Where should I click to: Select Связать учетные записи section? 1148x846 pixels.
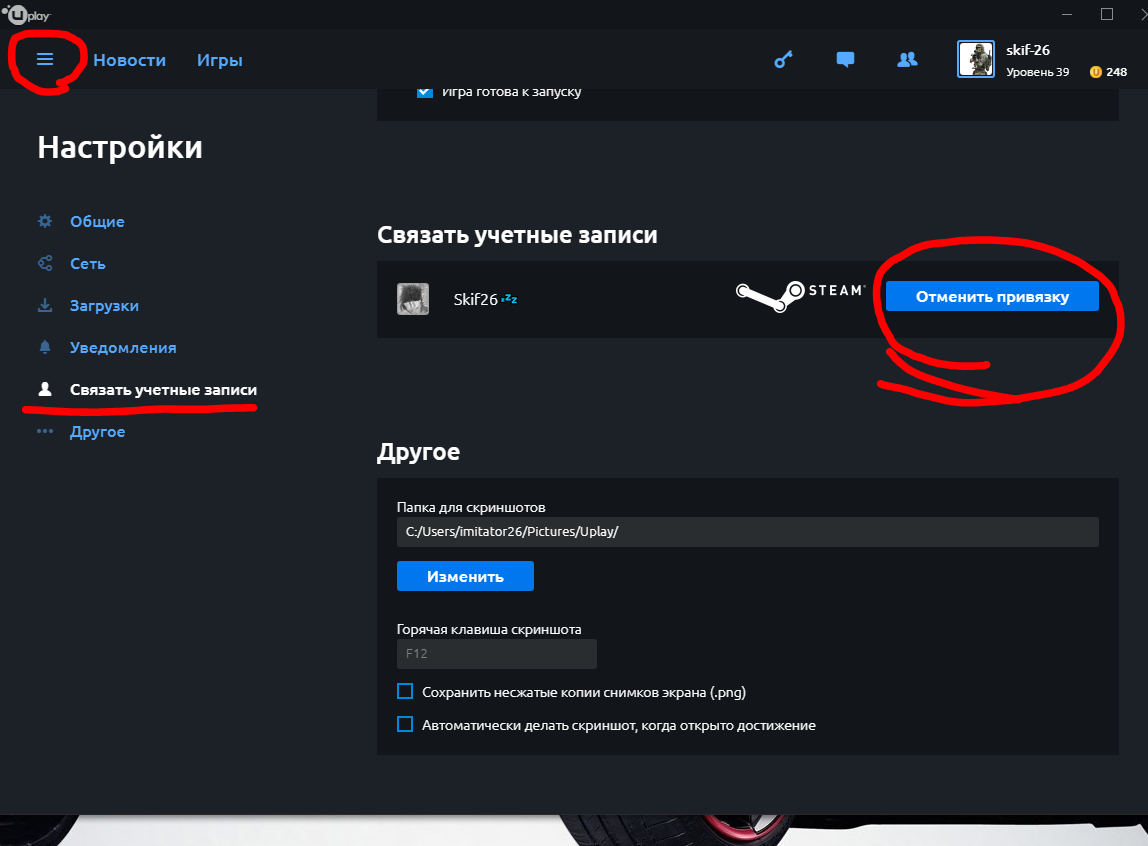(x=163, y=389)
